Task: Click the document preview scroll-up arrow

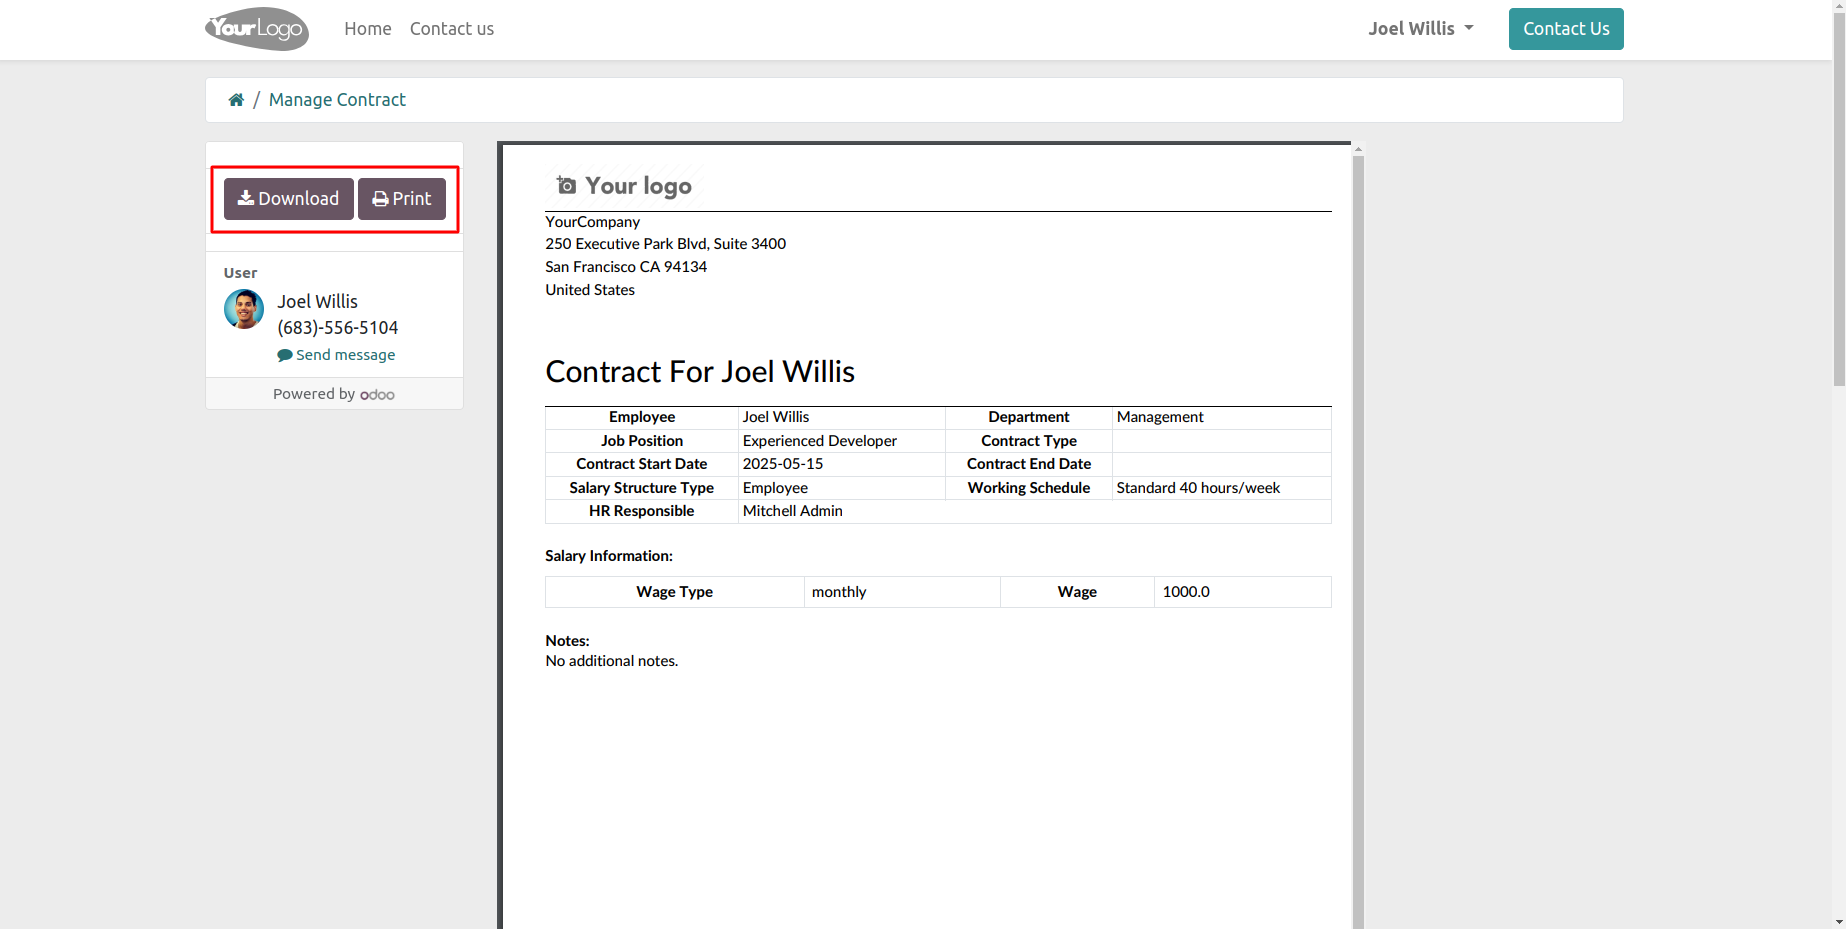Action: pos(1358,149)
